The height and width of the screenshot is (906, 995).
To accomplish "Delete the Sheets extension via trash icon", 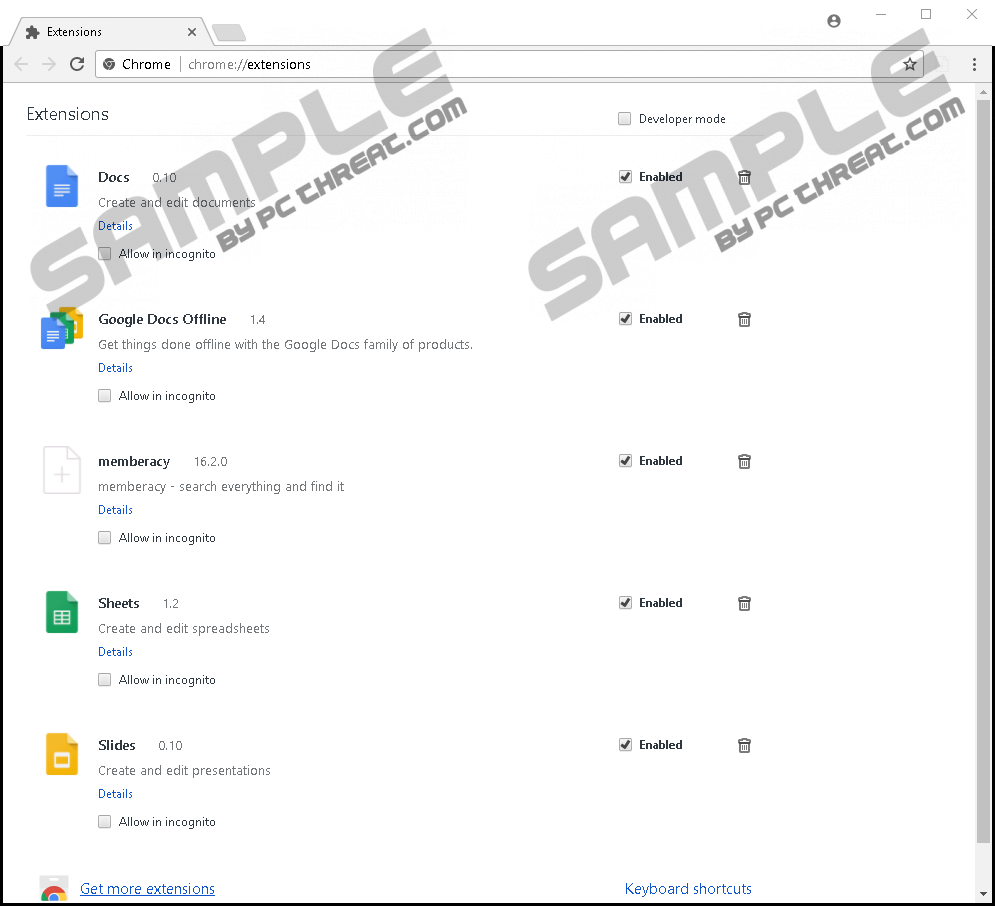I will pyautogui.click(x=744, y=603).
